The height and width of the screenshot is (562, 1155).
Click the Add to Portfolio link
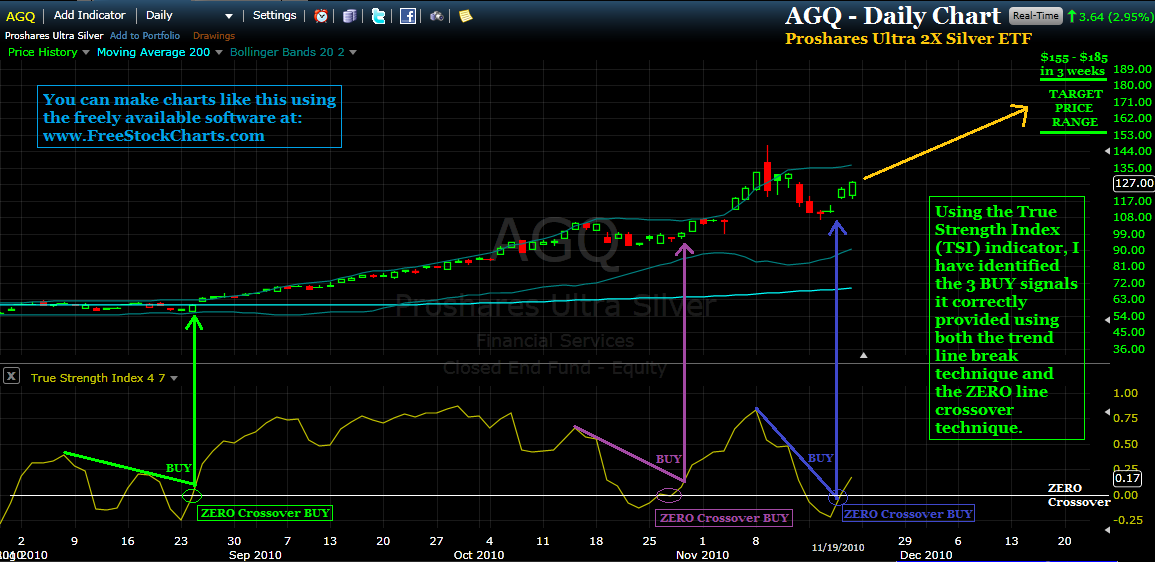pos(144,35)
